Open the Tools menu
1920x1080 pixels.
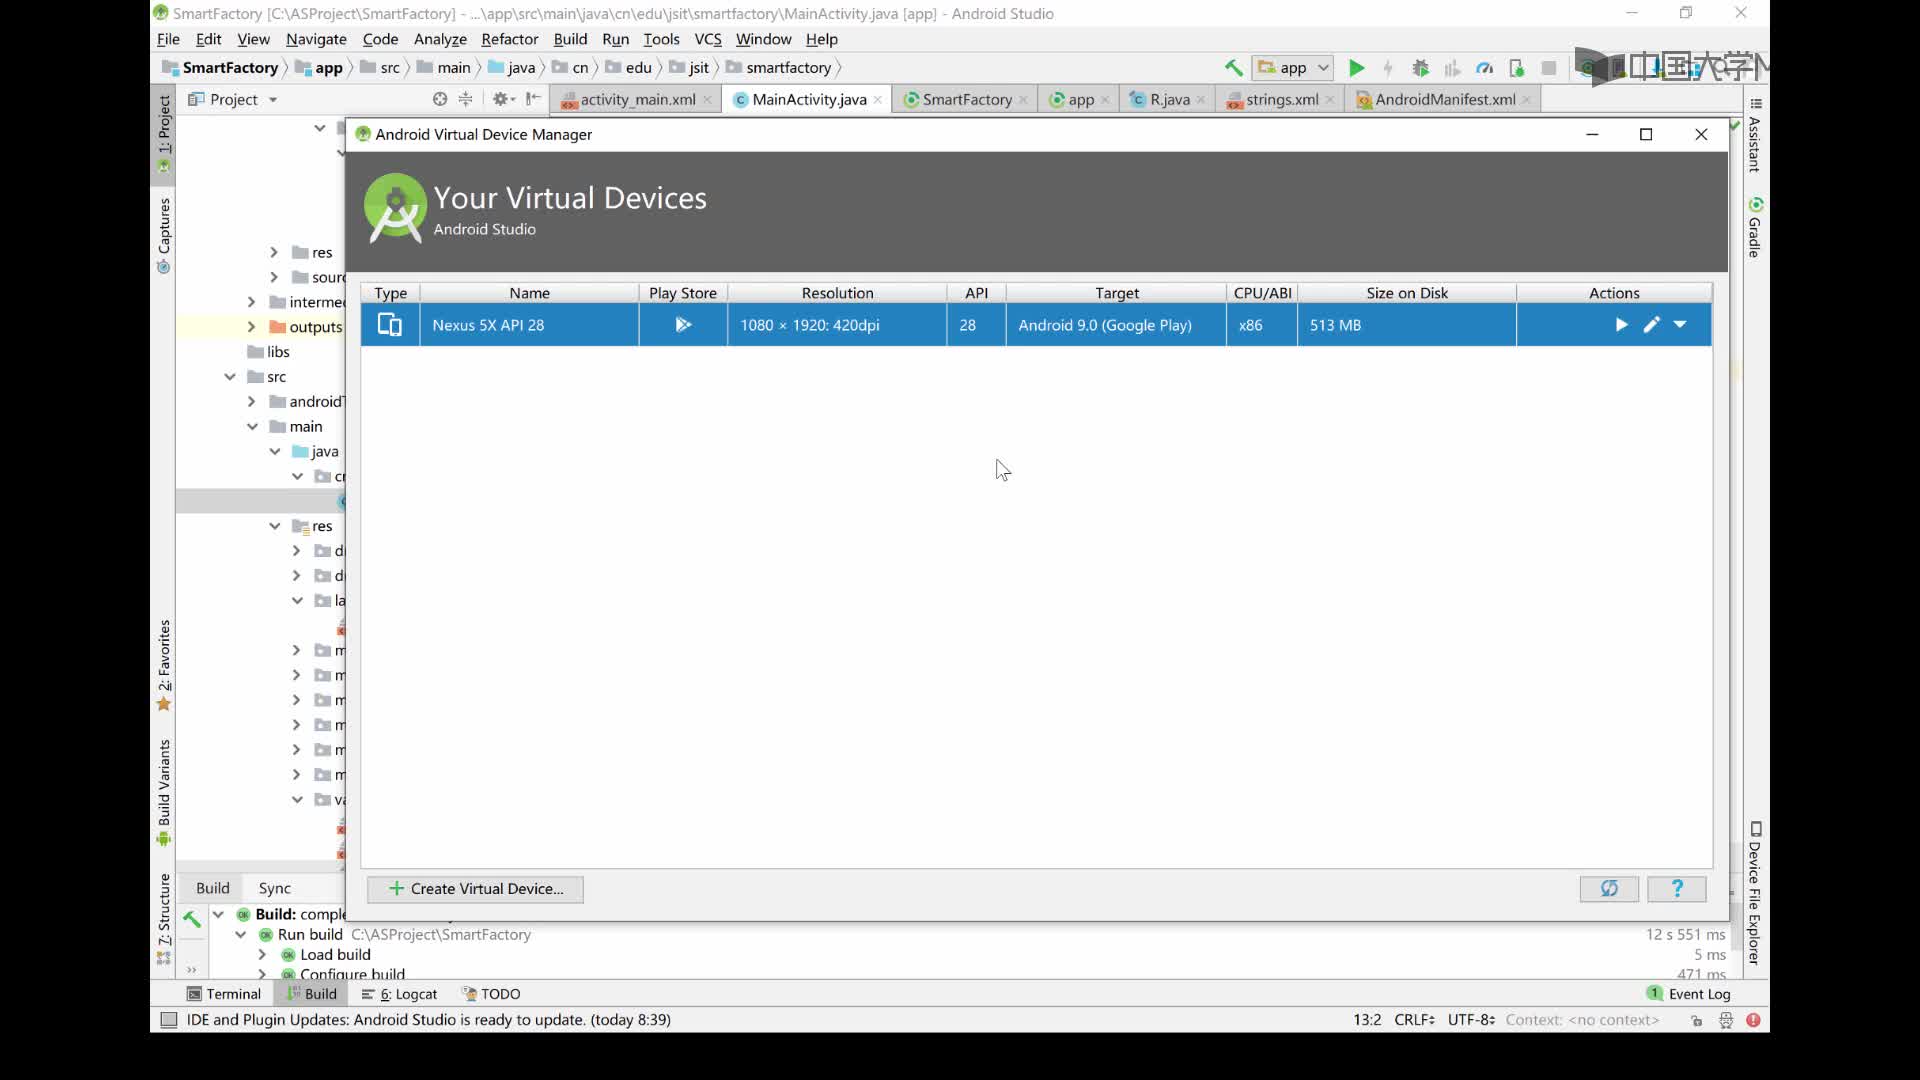(661, 39)
